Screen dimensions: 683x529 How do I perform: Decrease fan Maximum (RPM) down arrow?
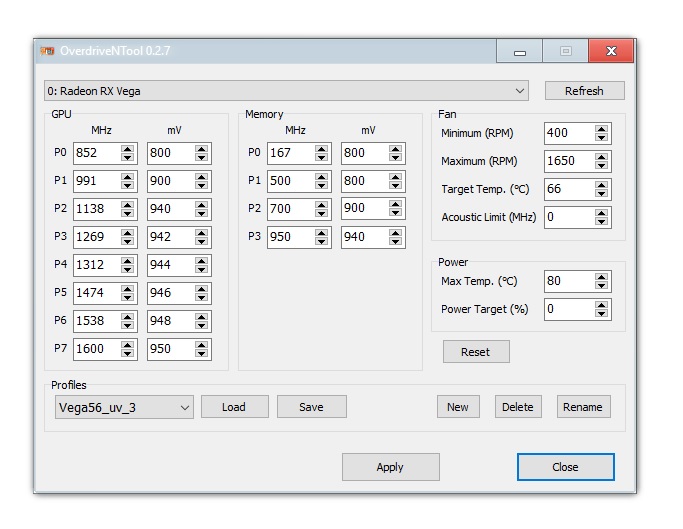(602, 166)
